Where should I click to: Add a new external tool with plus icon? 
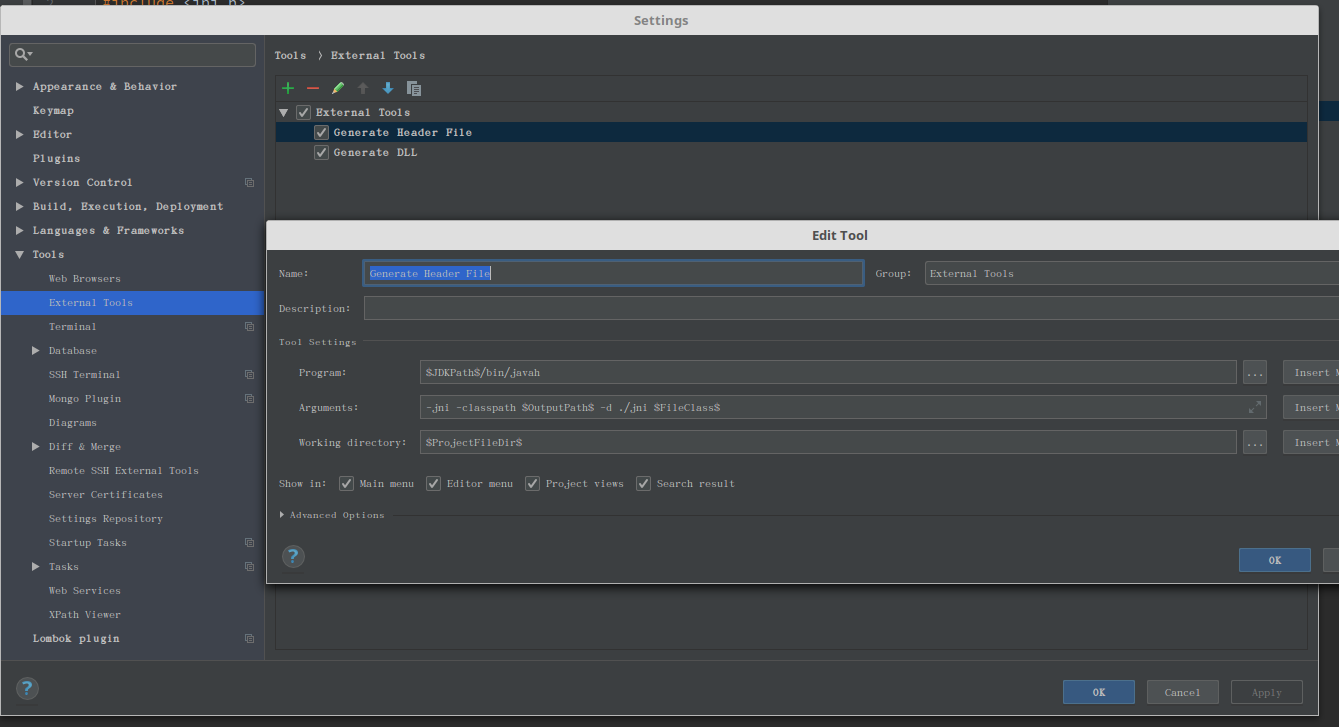point(288,88)
